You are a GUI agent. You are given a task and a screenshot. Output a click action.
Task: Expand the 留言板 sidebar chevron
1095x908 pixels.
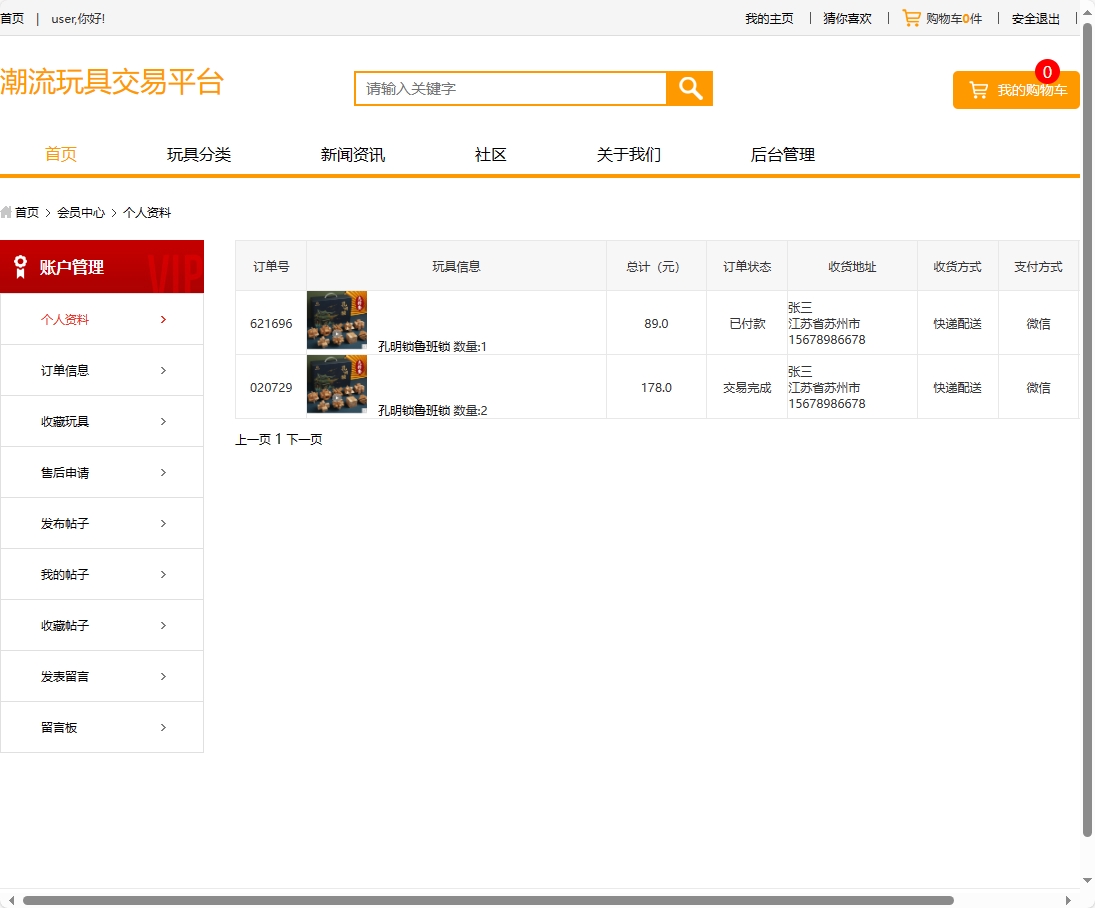click(163, 727)
